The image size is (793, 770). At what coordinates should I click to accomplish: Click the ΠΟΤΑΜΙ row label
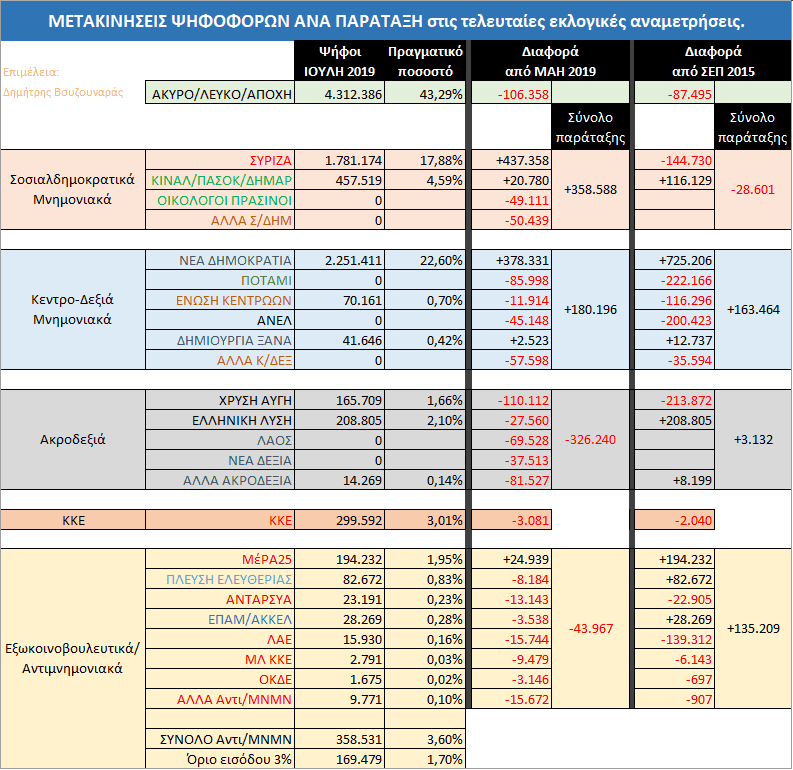click(x=220, y=280)
